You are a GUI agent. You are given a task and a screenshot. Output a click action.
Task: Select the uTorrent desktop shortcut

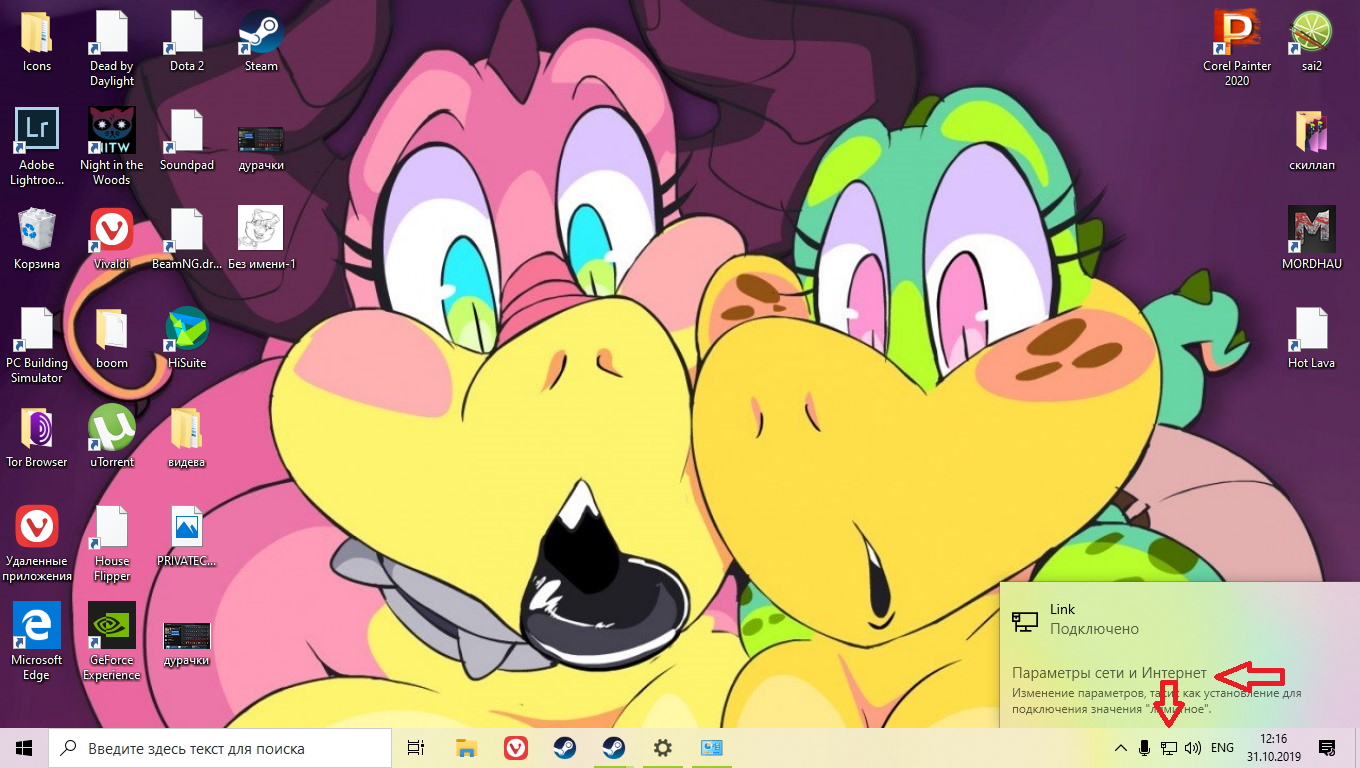111,437
